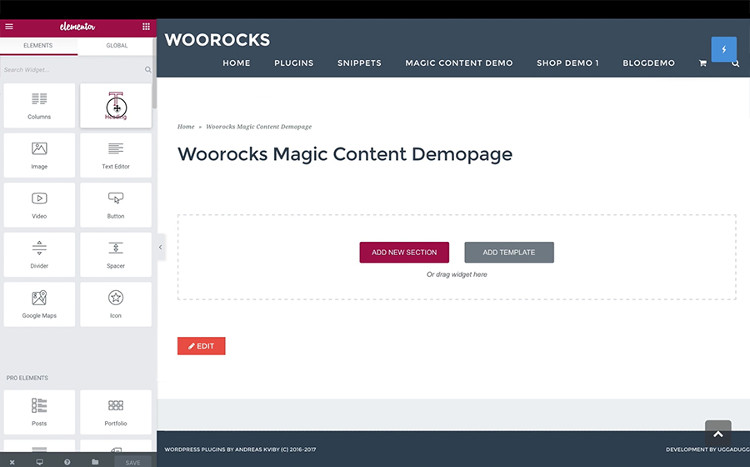Switch to the Global tab

[117, 45]
